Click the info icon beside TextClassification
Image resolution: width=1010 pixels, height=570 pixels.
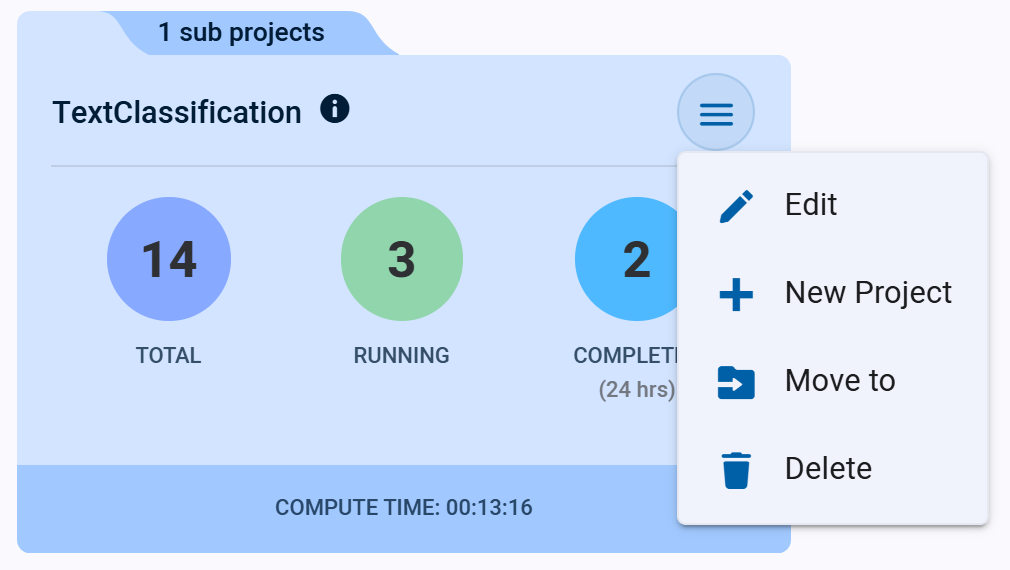tap(335, 109)
